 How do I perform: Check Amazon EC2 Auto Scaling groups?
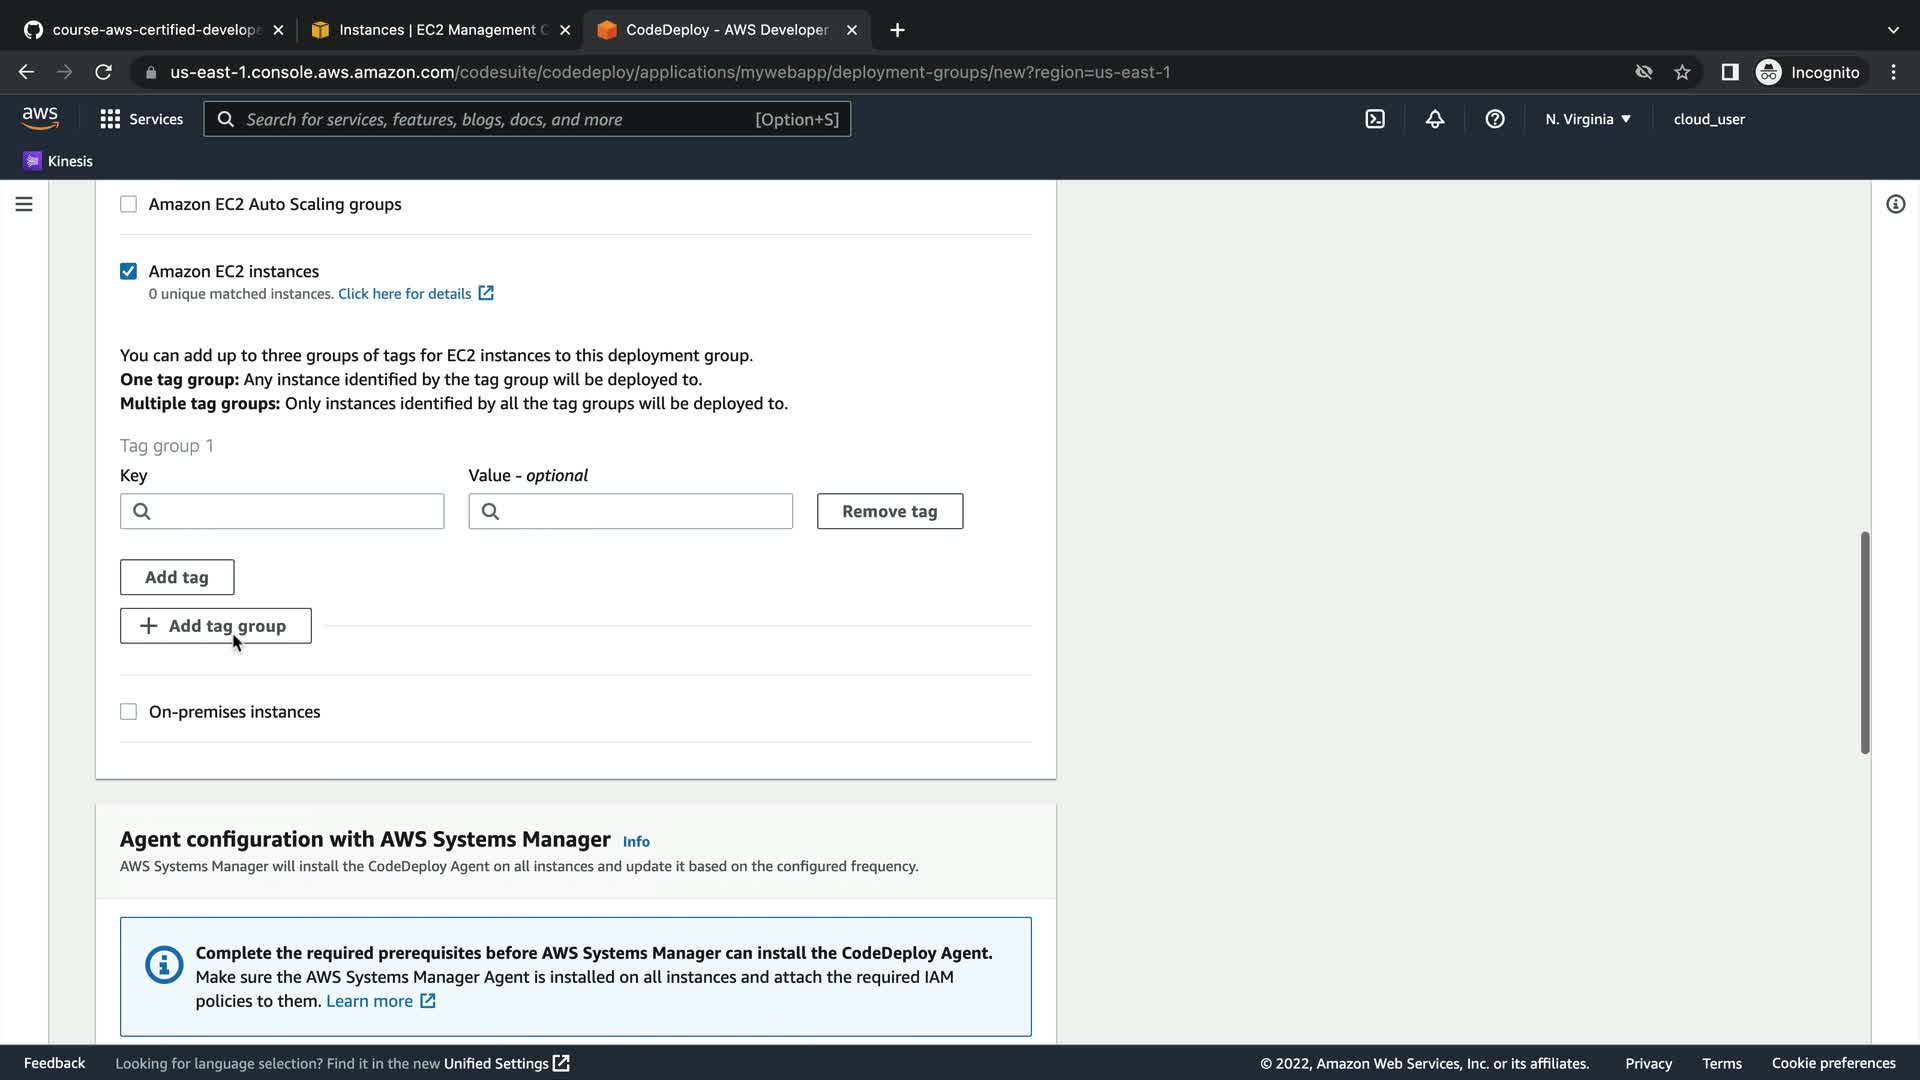[129, 204]
